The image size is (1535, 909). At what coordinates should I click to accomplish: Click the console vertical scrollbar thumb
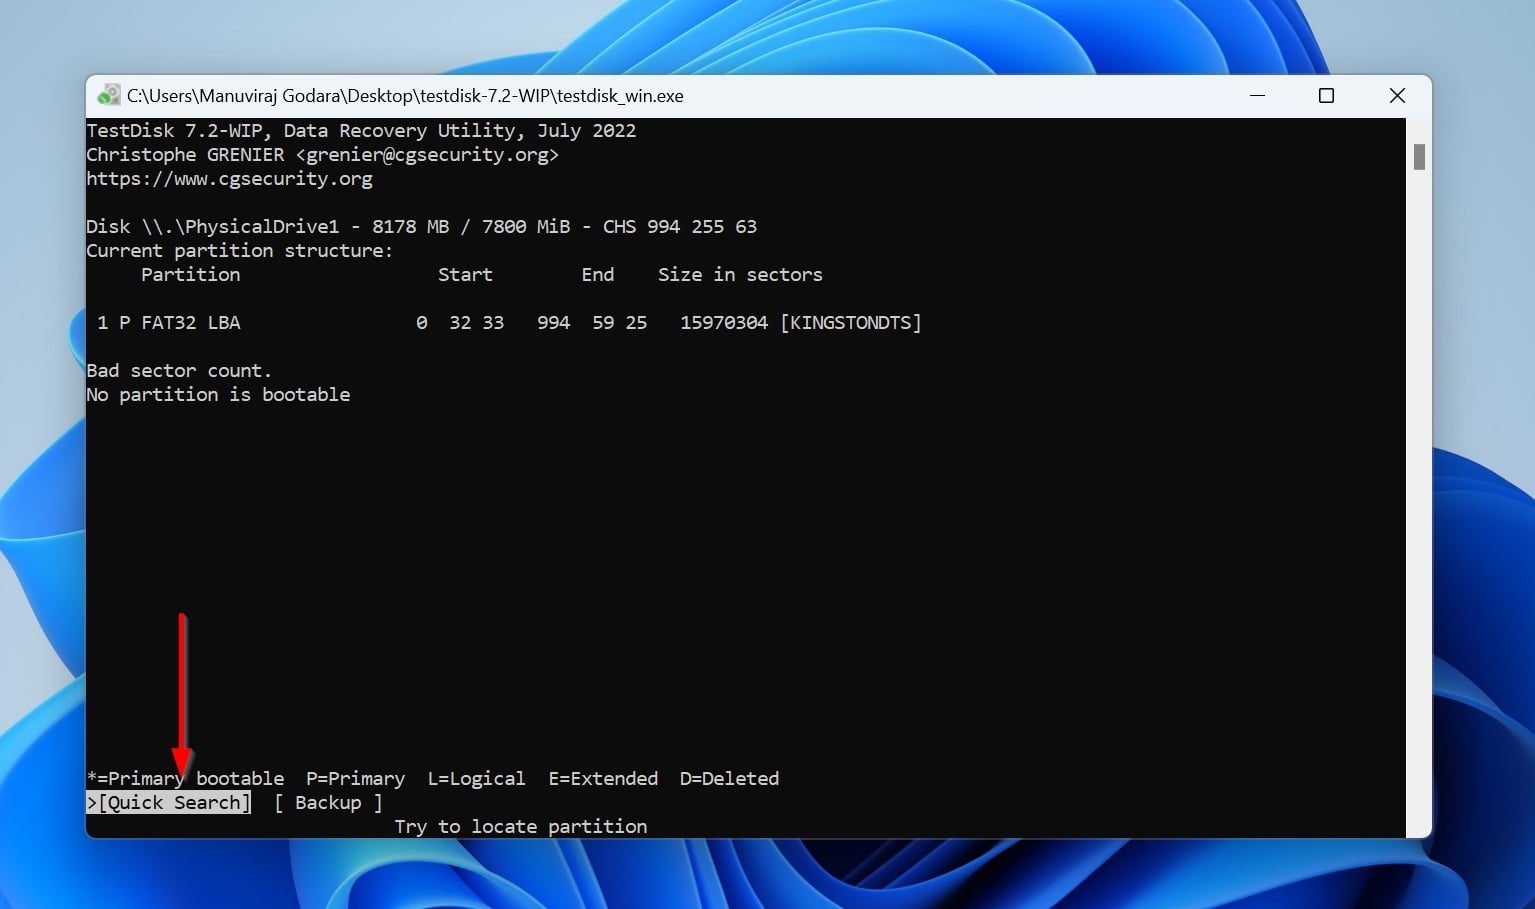click(x=1419, y=156)
